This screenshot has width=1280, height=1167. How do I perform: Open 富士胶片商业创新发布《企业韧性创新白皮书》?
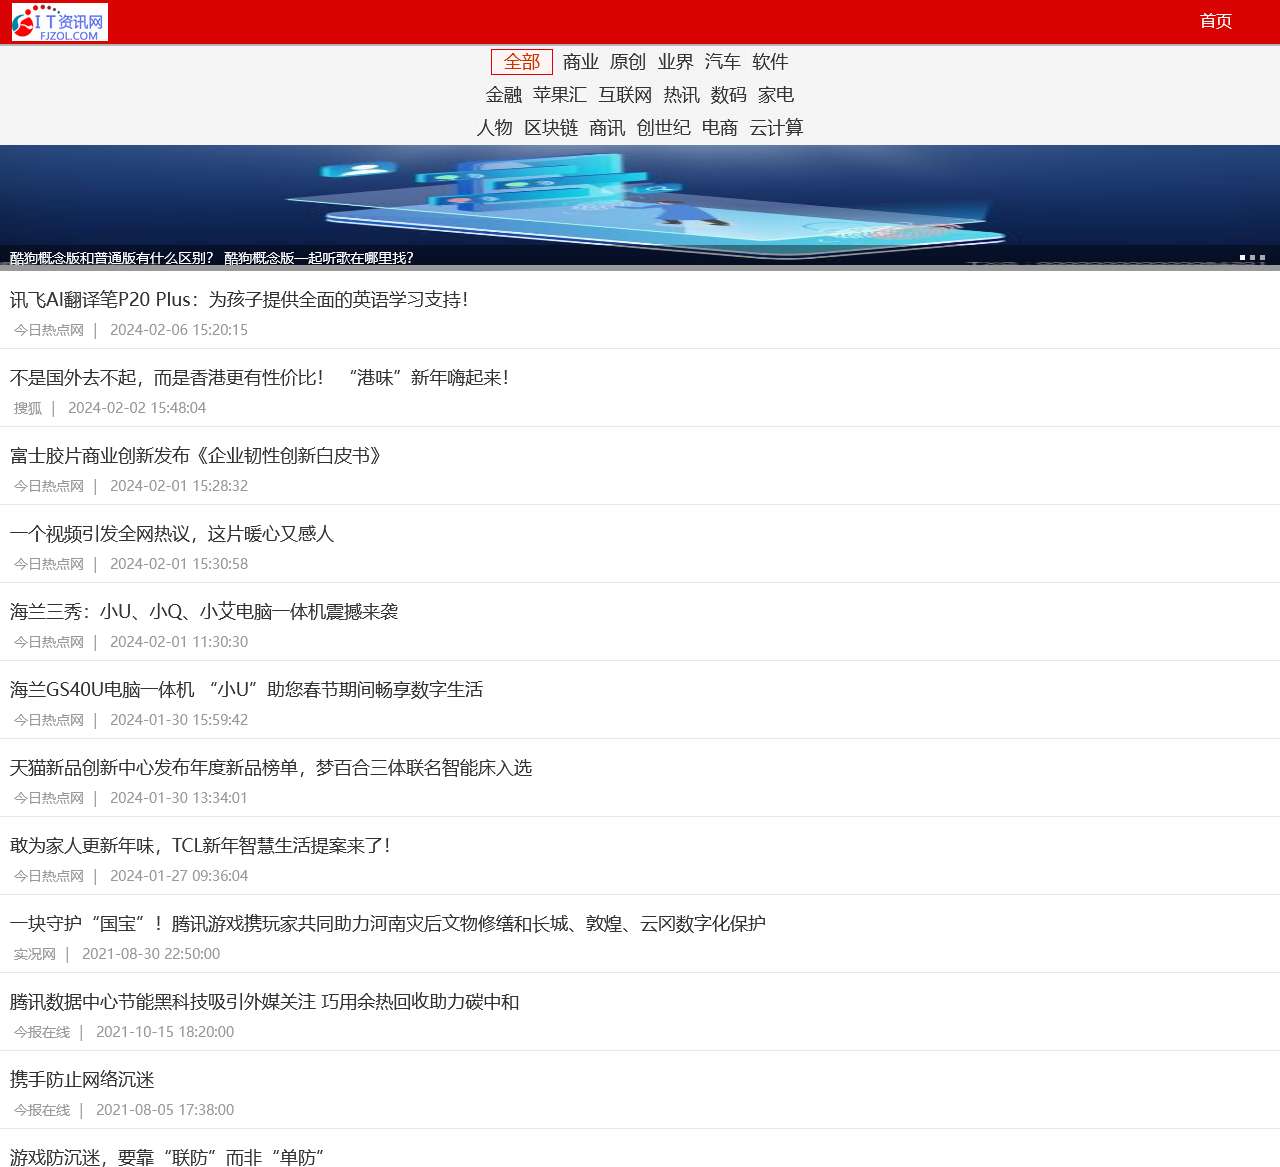(196, 456)
